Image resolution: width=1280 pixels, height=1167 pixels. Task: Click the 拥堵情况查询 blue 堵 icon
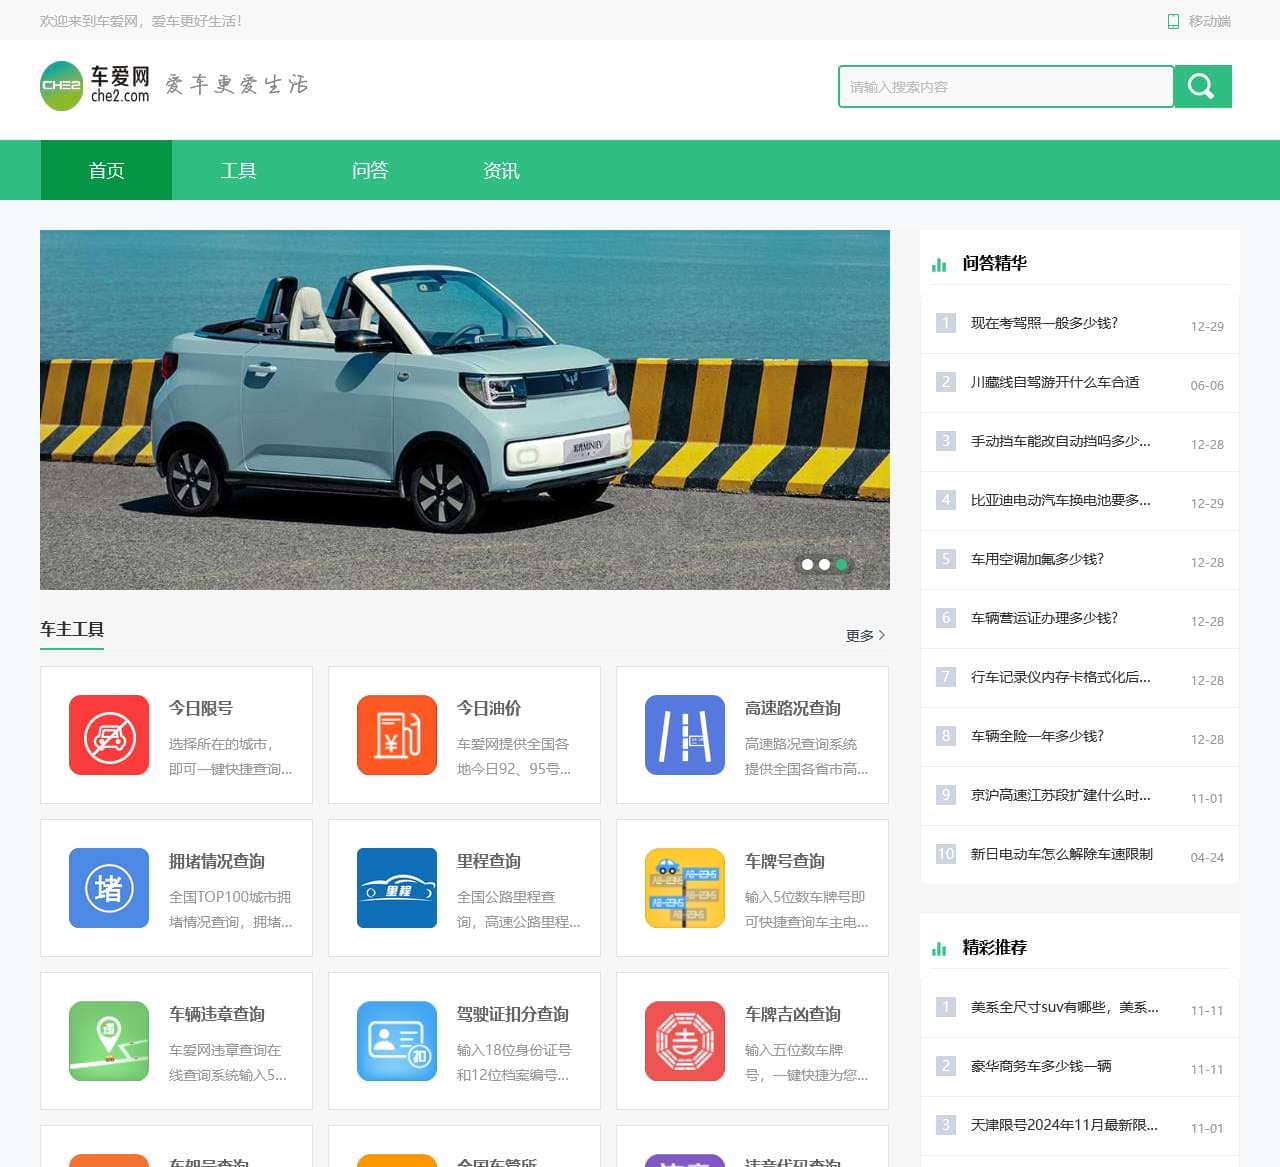[x=109, y=888]
